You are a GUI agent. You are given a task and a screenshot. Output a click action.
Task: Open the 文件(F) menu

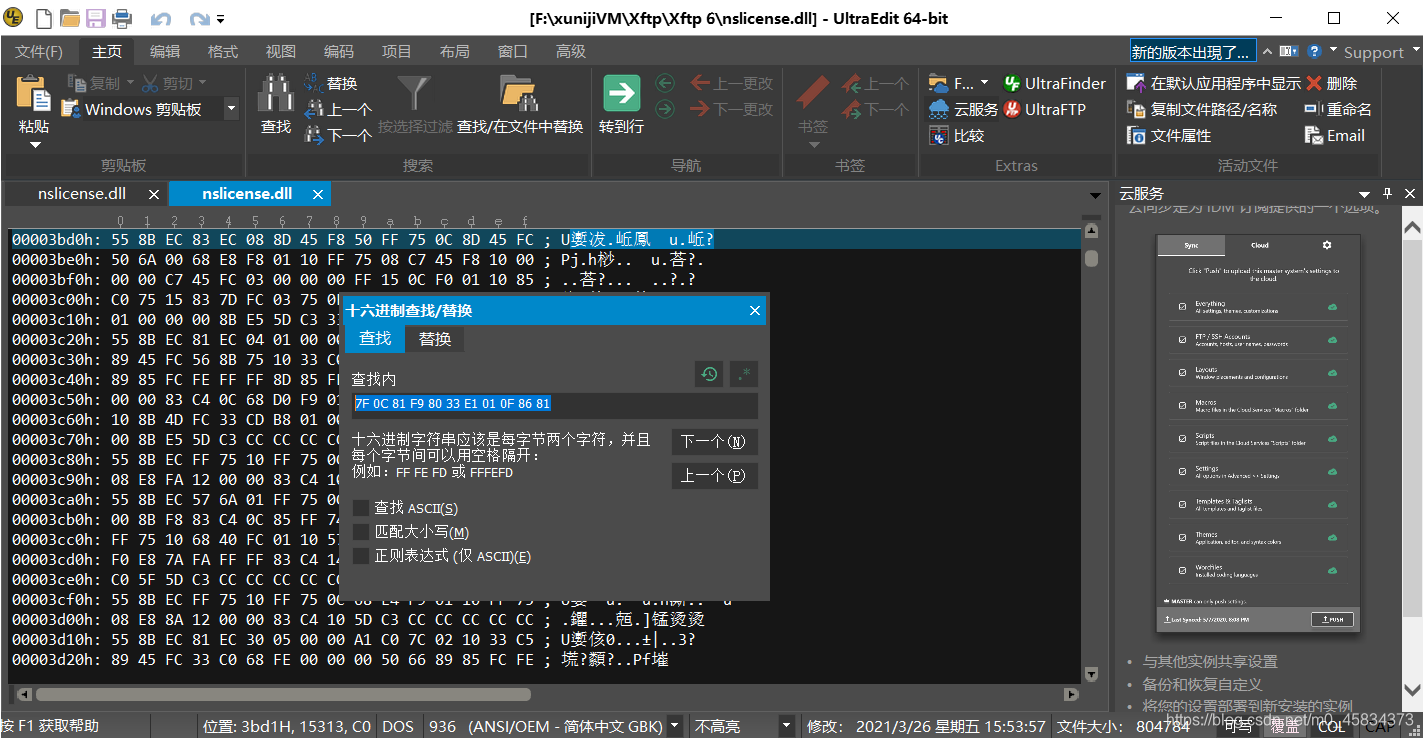click(39, 51)
